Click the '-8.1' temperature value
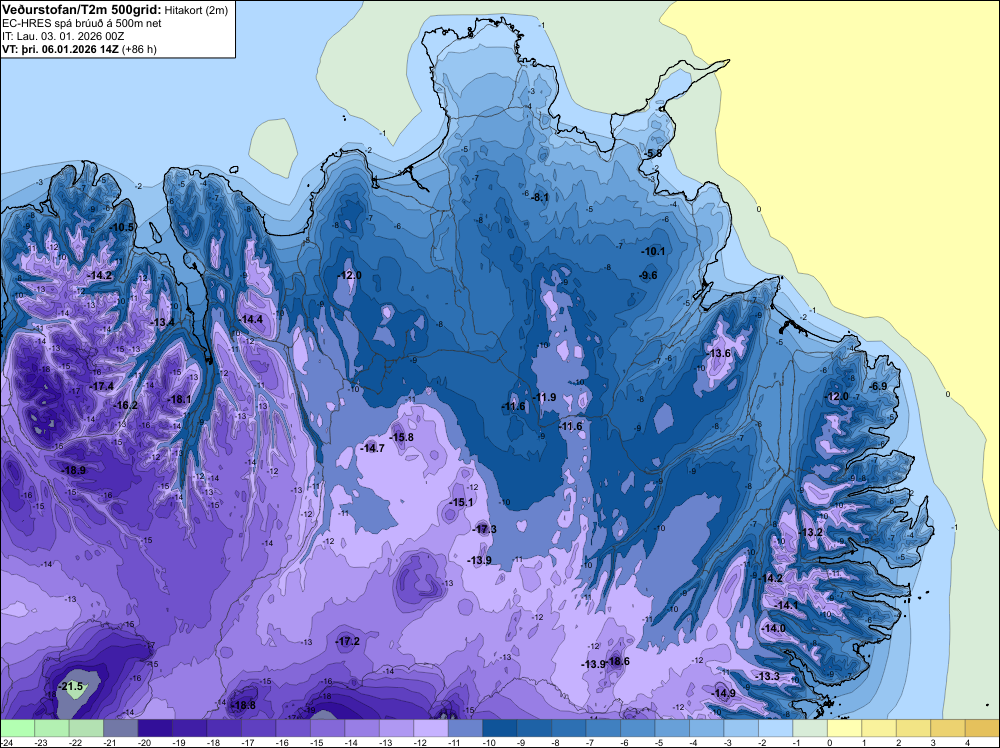This screenshot has width=1000, height=748. click(540, 197)
